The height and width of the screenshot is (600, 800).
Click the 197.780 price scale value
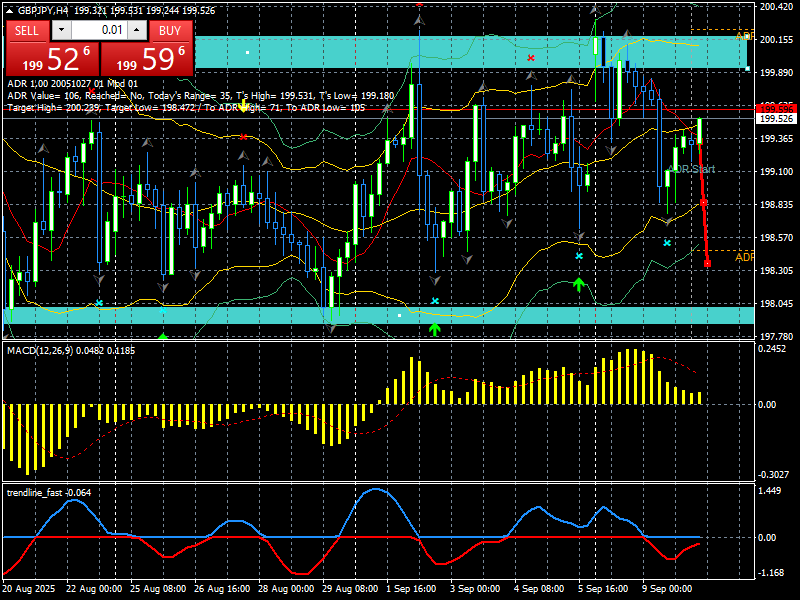777,337
